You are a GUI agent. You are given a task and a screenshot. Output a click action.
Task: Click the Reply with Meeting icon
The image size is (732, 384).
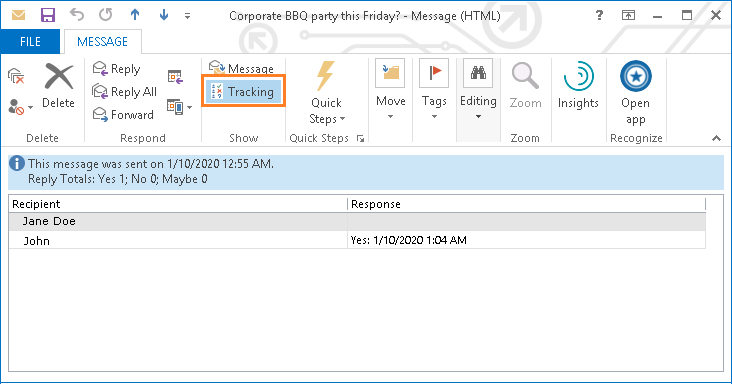[x=175, y=77]
